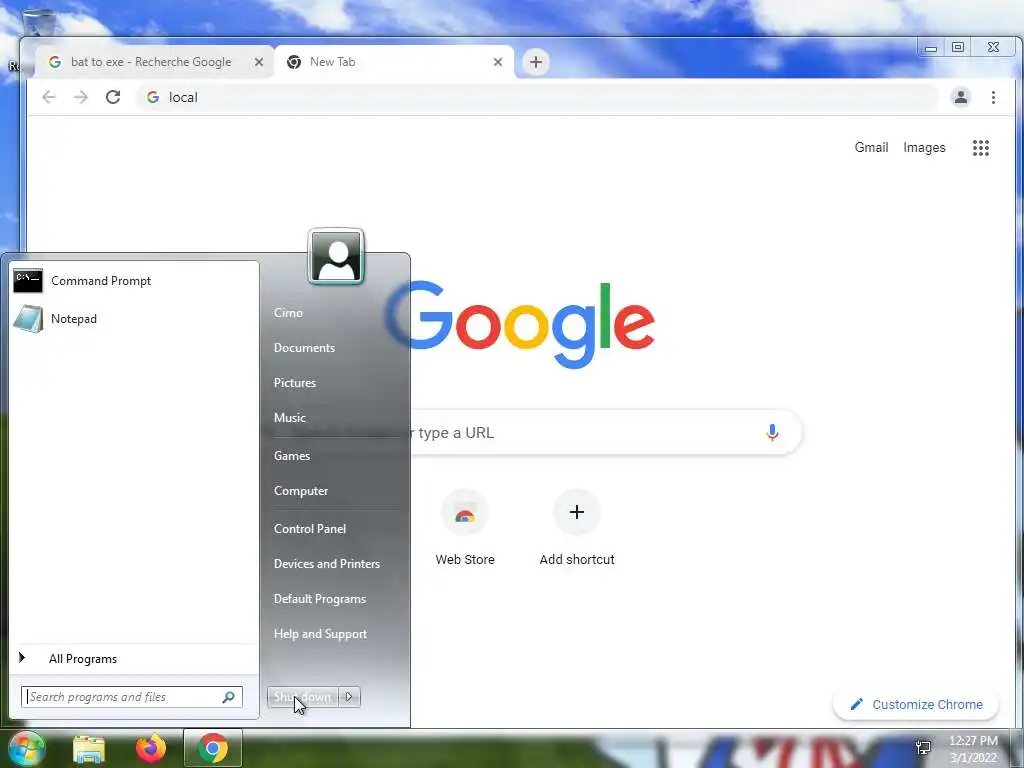1024x768 pixels.
Task: Open Web Store shortcut
Action: [x=465, y=528]
